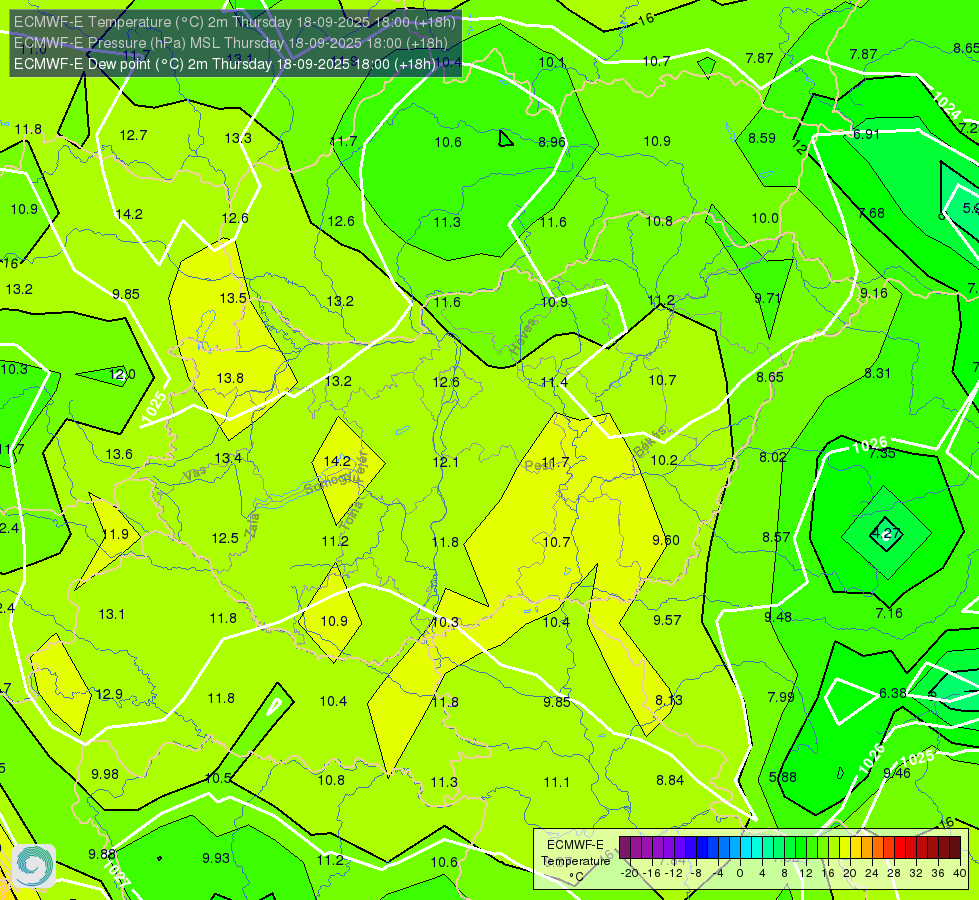Image resolution: width=979 pixels, height=900 pixels.
Task: Click the 12.9 temperature value
Action: click(109, 695)
